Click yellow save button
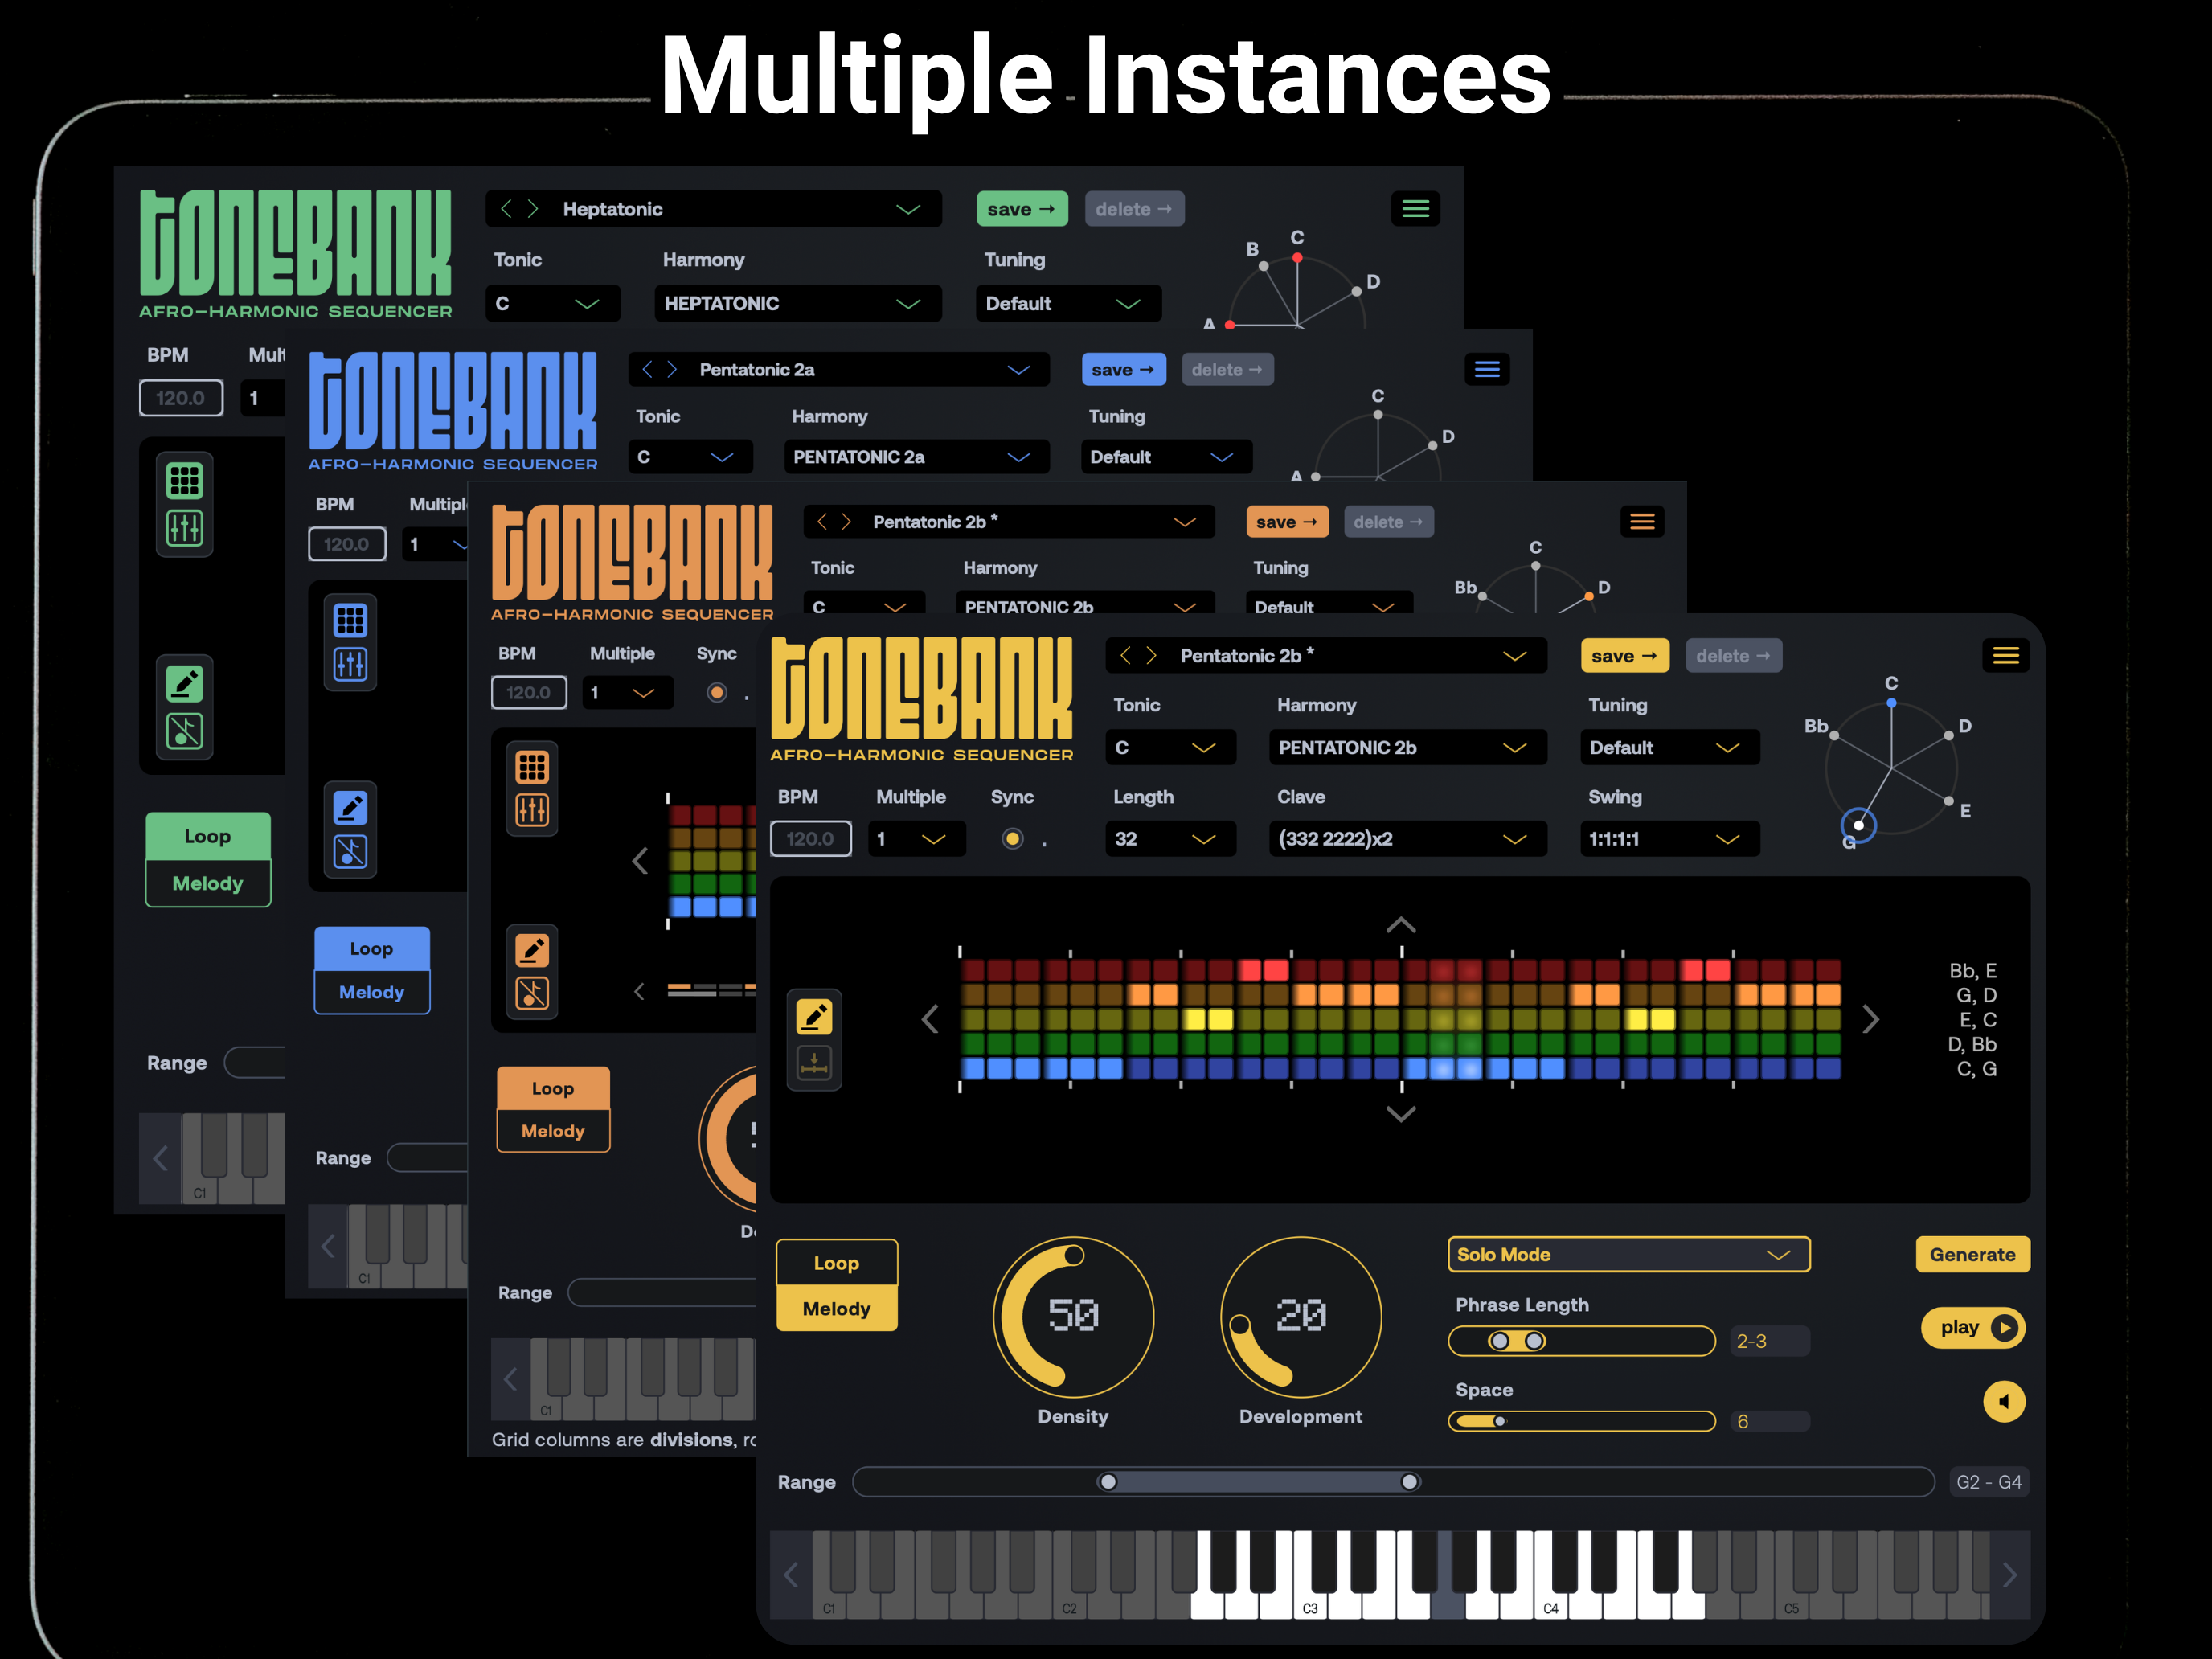 click(x=1624, y=656)
